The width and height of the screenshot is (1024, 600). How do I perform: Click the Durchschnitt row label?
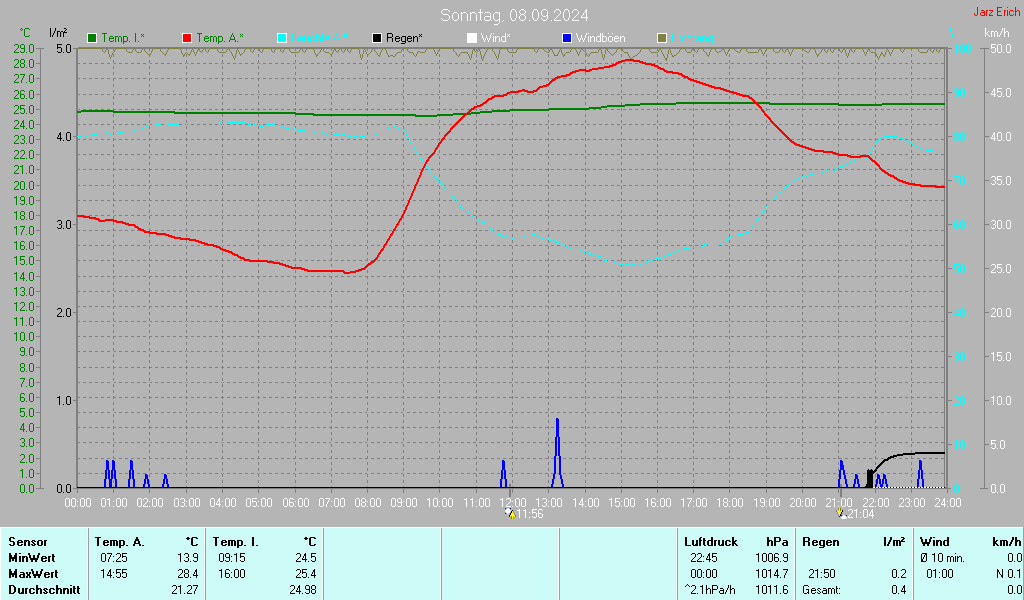click(x=42, y=590)
